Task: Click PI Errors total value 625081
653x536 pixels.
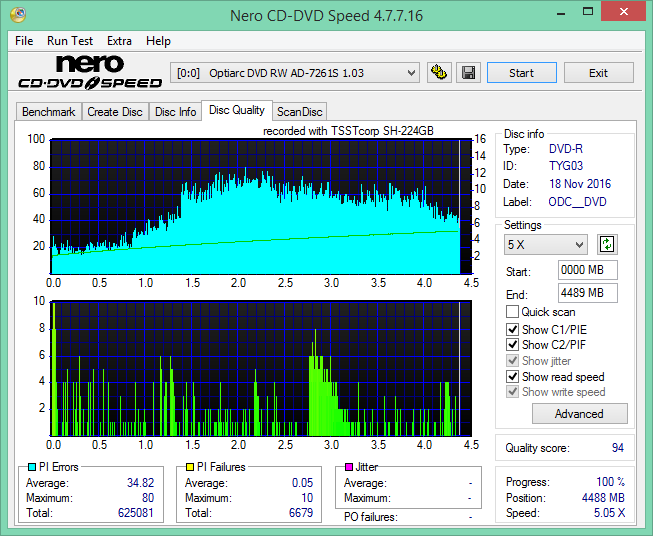Action: point(136,513)
